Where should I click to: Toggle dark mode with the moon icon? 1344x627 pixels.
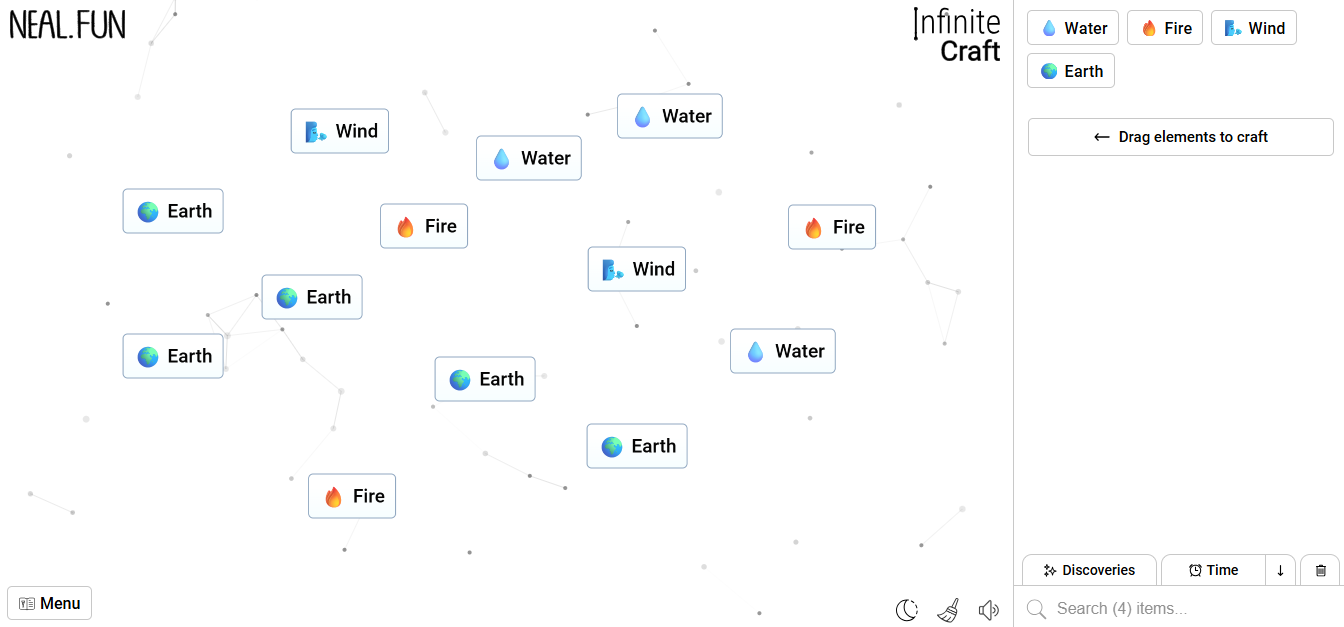(x=907, y=609)
